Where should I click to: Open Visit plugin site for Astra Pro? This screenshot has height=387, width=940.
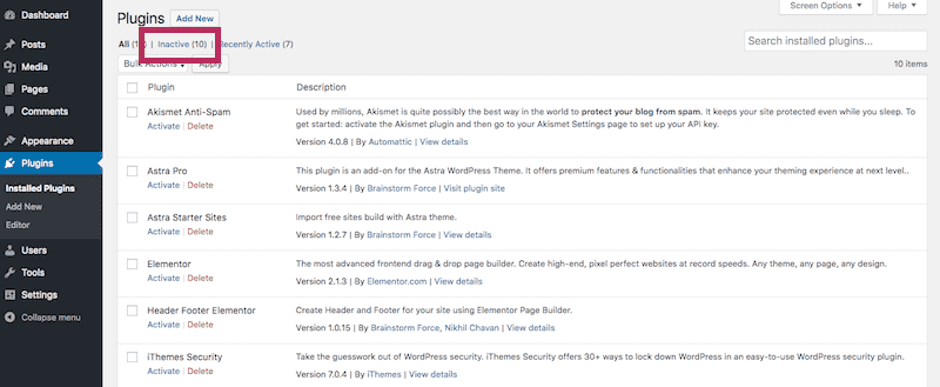point(474,188)
